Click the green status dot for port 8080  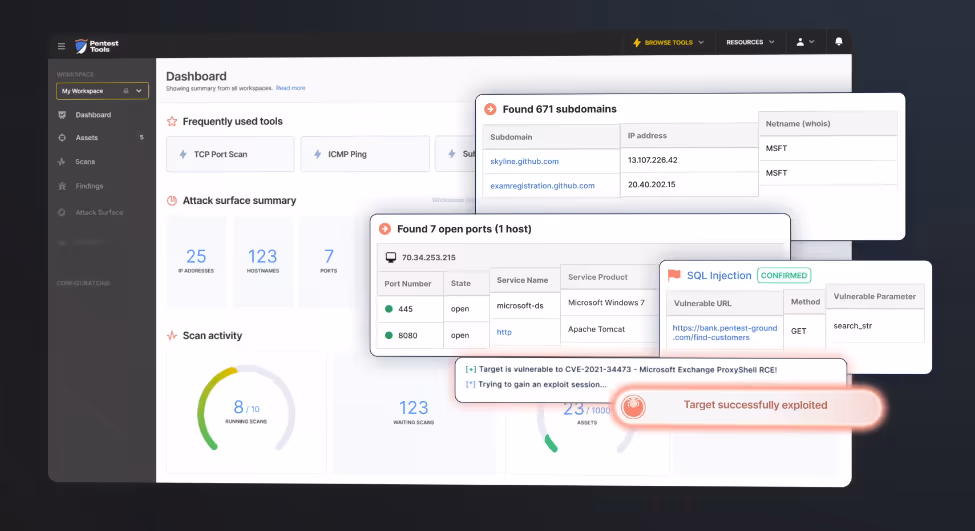coord(389,335)
